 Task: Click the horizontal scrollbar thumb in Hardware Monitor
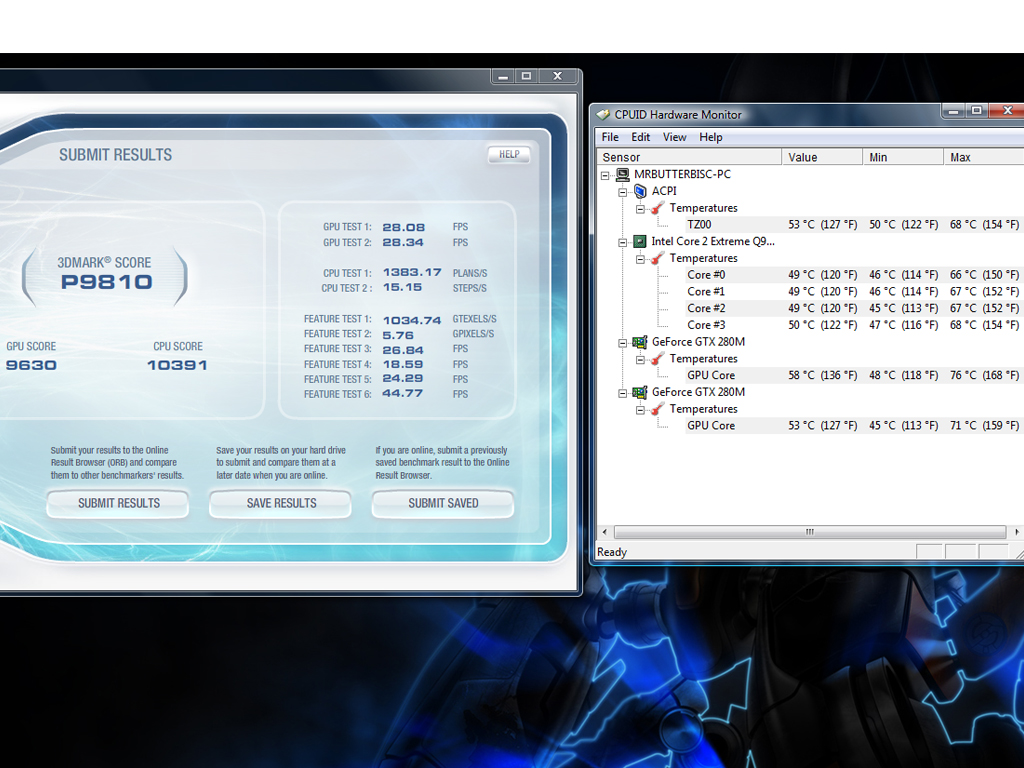point(810,532)
